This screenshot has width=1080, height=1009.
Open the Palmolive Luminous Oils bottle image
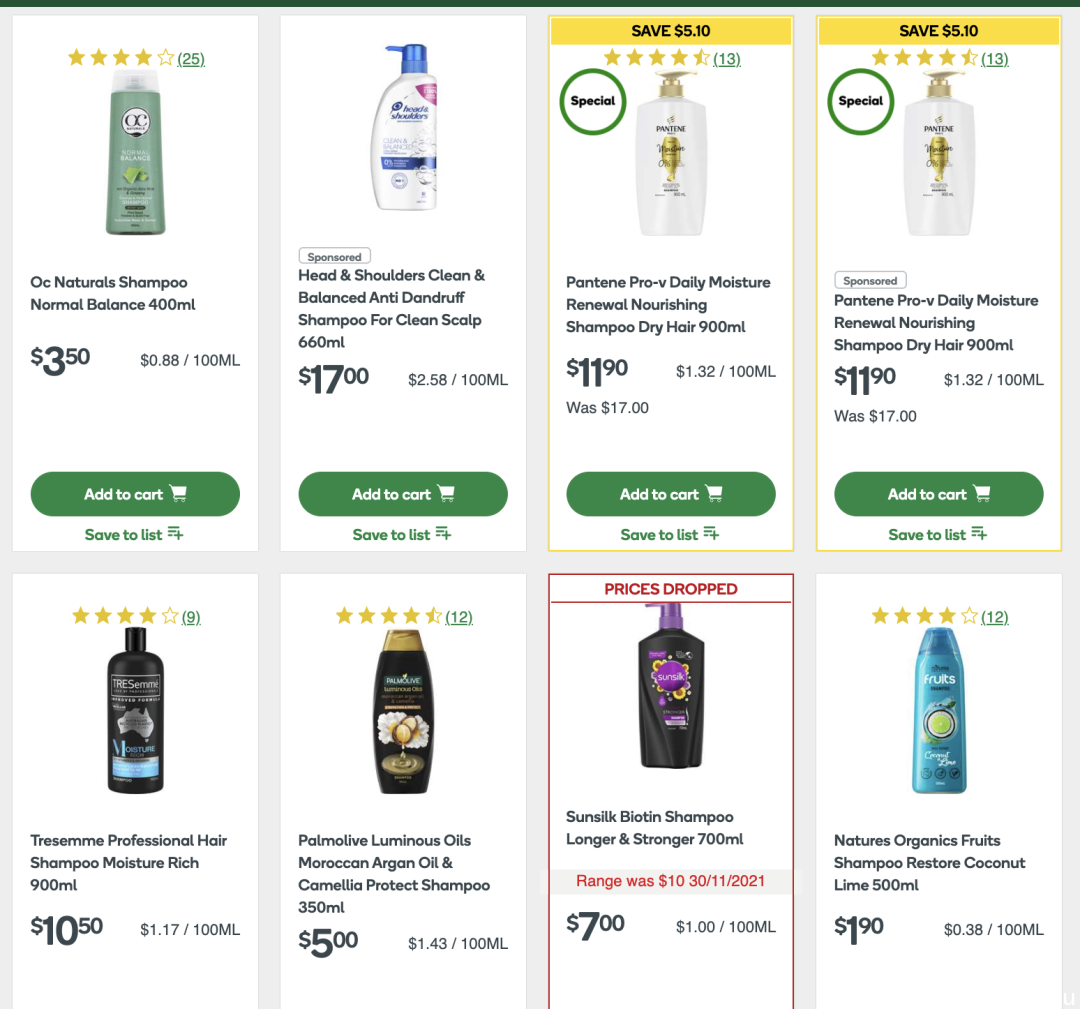pyautogui.click(x=403, y=711)
